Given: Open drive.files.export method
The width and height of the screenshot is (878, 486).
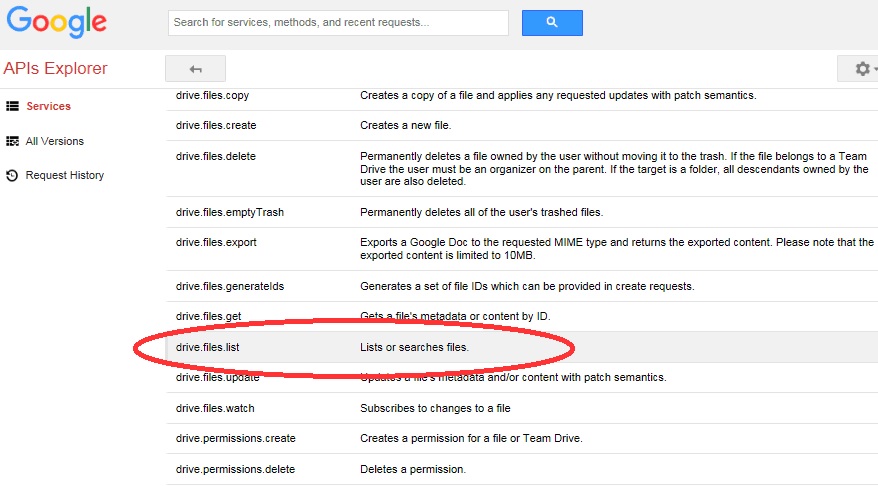Looking at the screenshot, I should (216, 242).
